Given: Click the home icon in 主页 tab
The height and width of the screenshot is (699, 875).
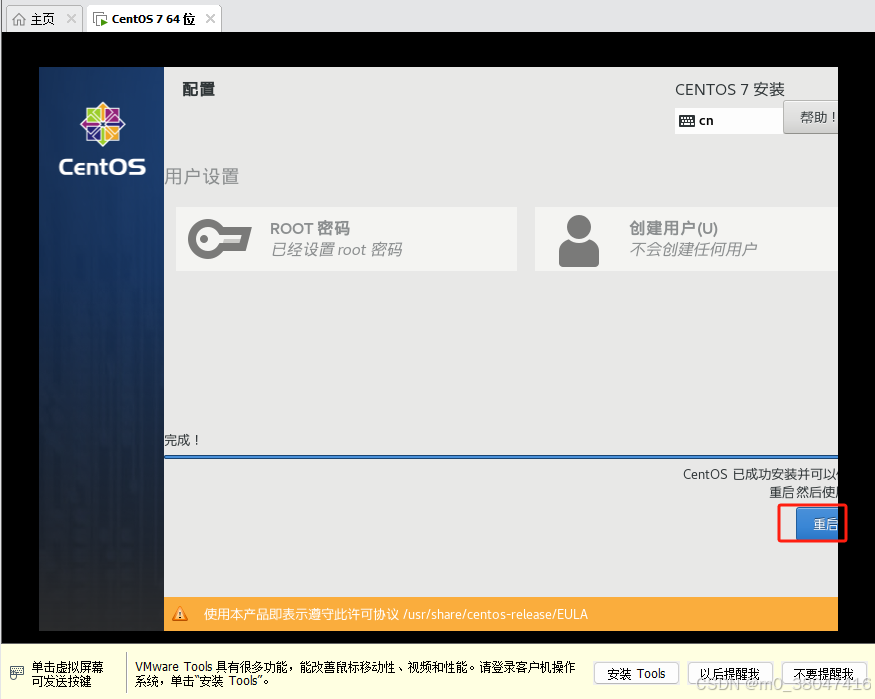Looking at the screenshot, I should (19, 20).
